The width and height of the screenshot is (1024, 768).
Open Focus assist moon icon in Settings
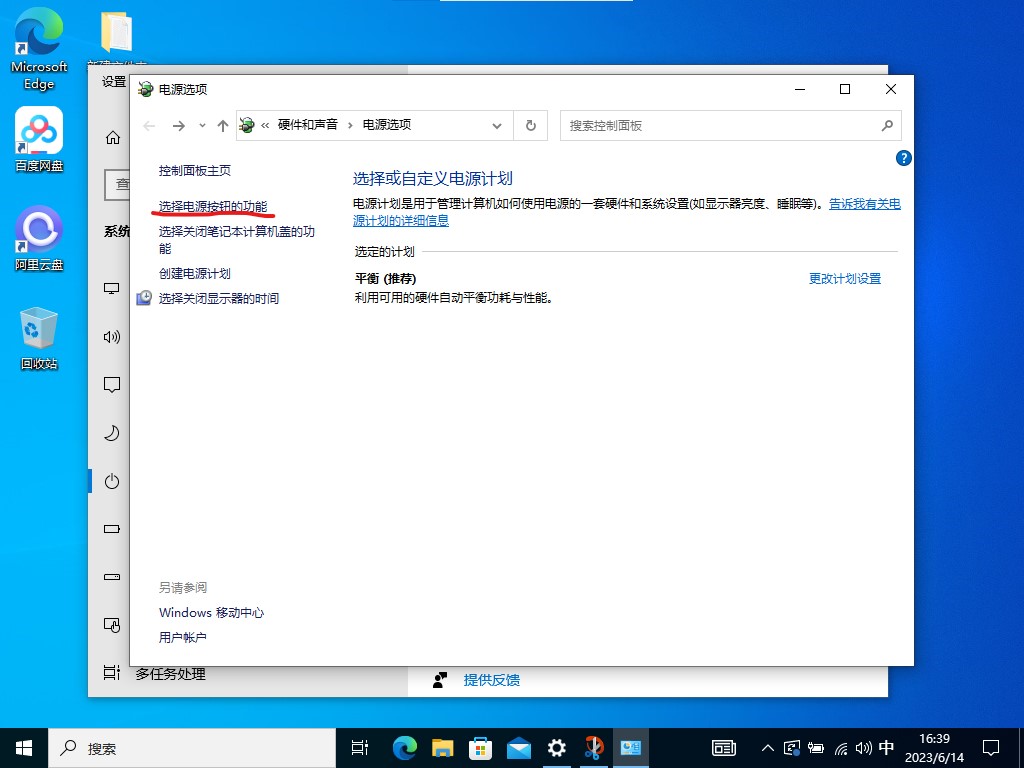point(112,433)
